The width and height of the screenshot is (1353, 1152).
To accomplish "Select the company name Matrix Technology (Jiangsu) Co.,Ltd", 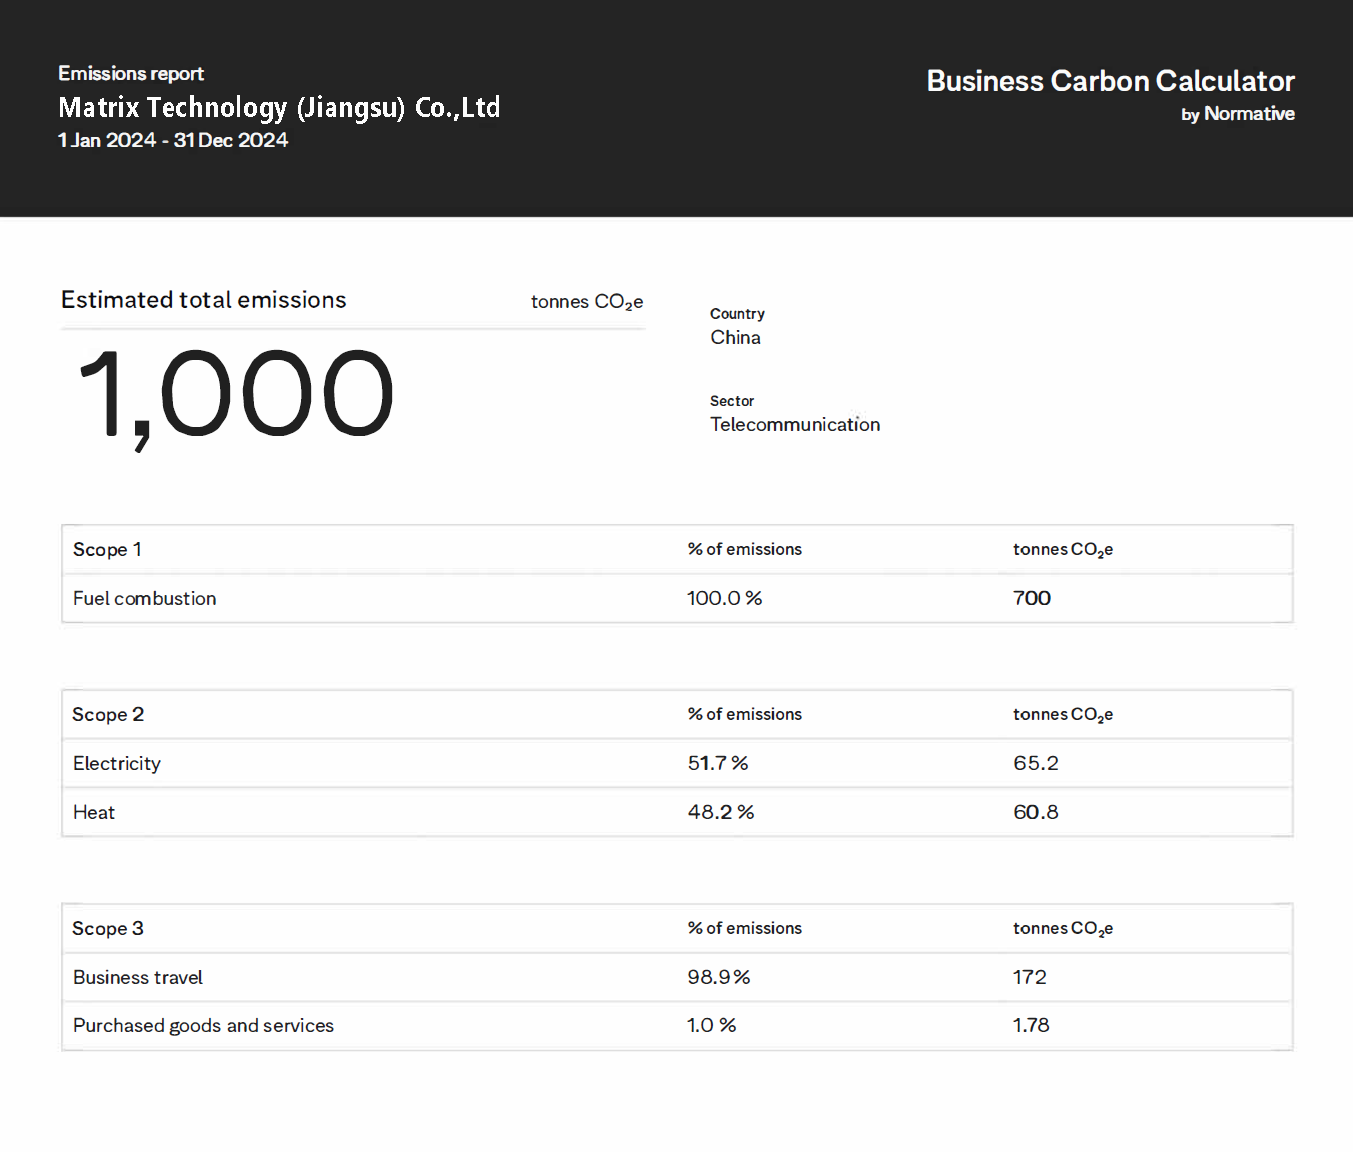I will [279, 107].
